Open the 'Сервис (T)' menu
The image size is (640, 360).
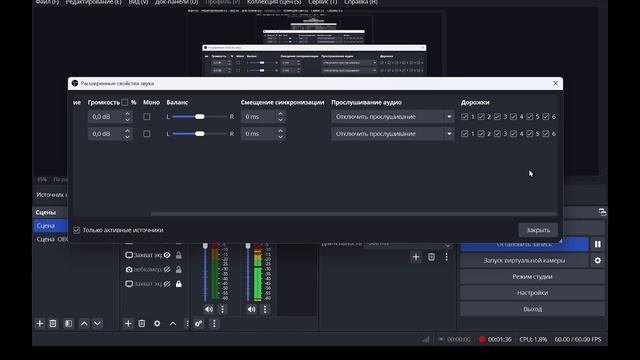[x=322, y=2]
